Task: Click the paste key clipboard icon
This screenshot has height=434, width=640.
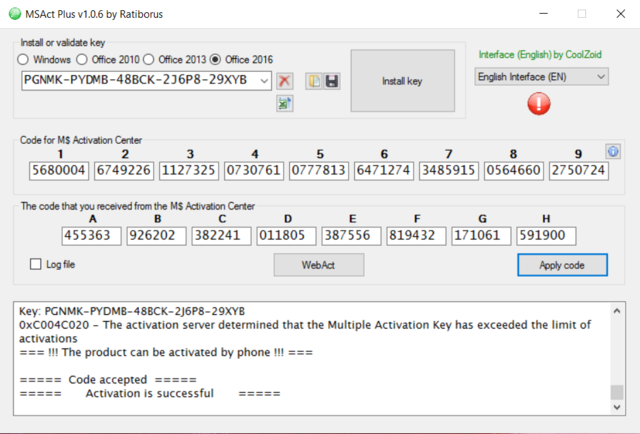Action: coord(313,81)
